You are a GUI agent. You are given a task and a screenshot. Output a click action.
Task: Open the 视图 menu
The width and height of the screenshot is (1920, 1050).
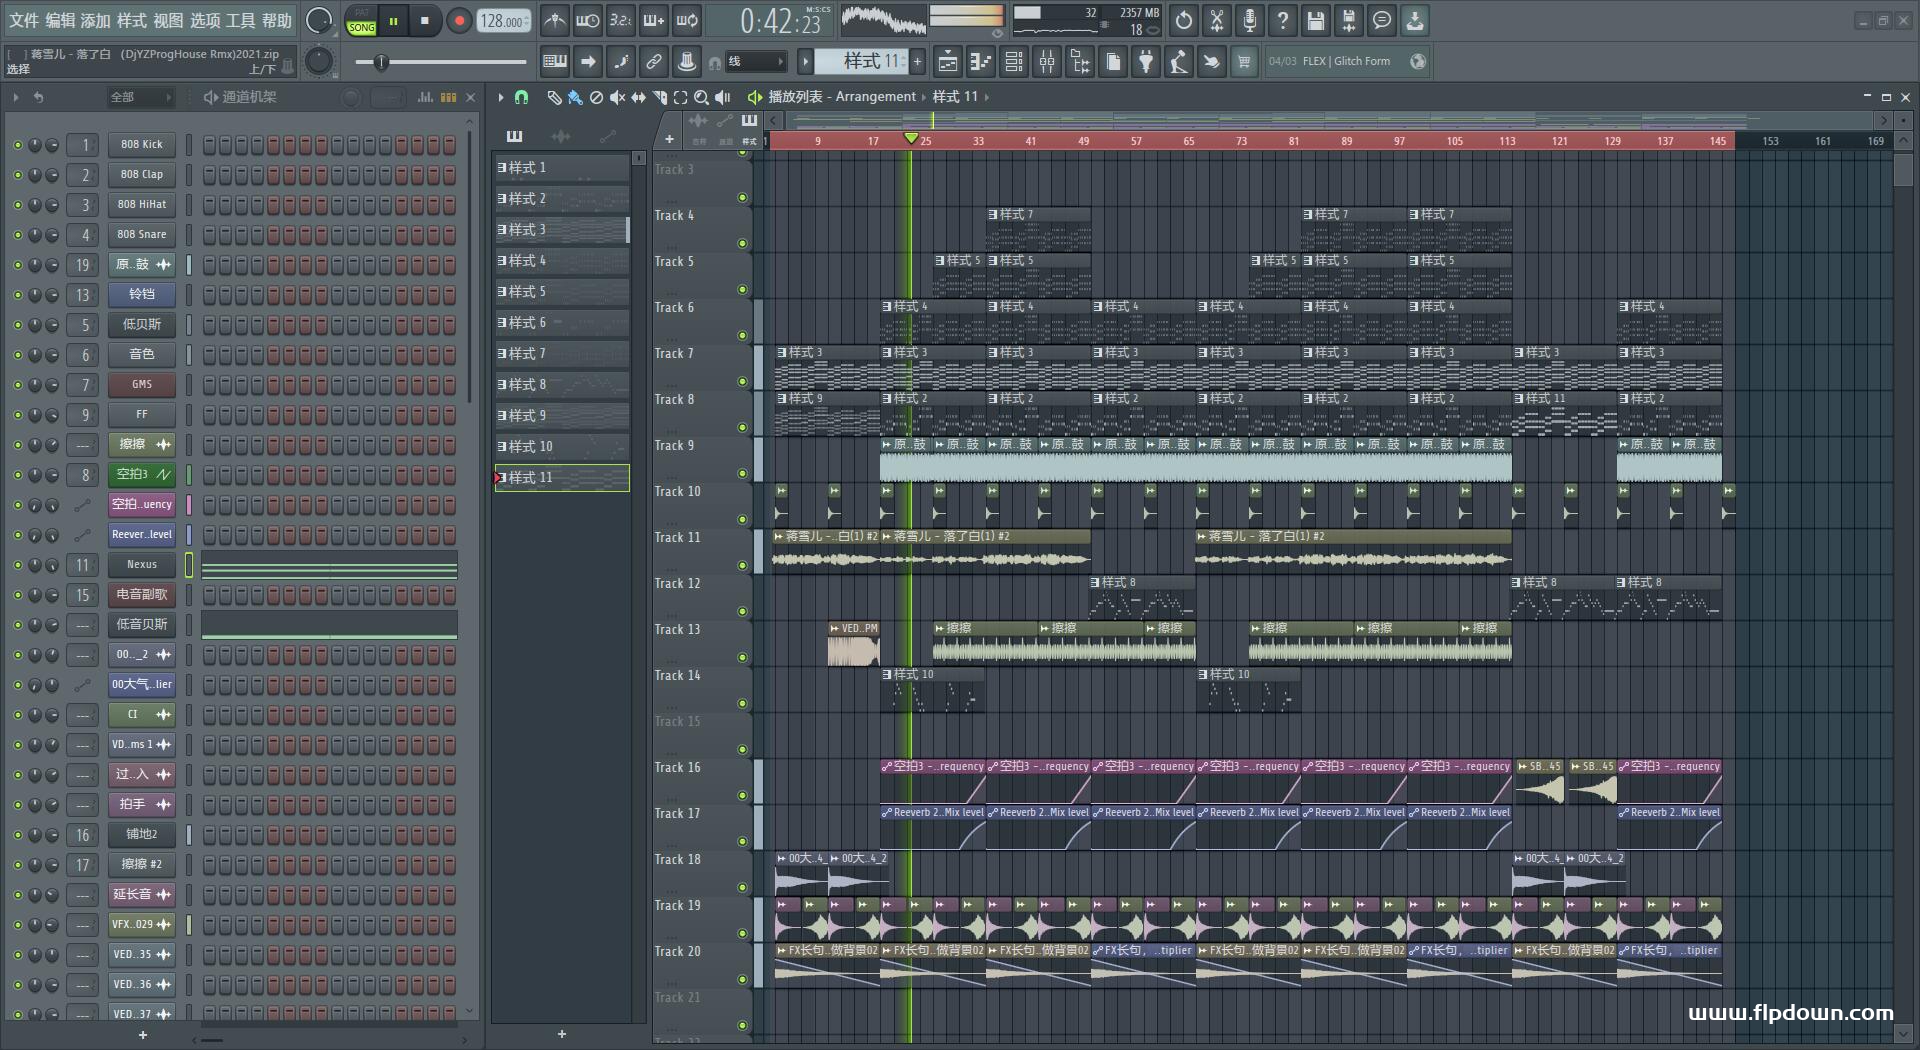pos(168,20)
